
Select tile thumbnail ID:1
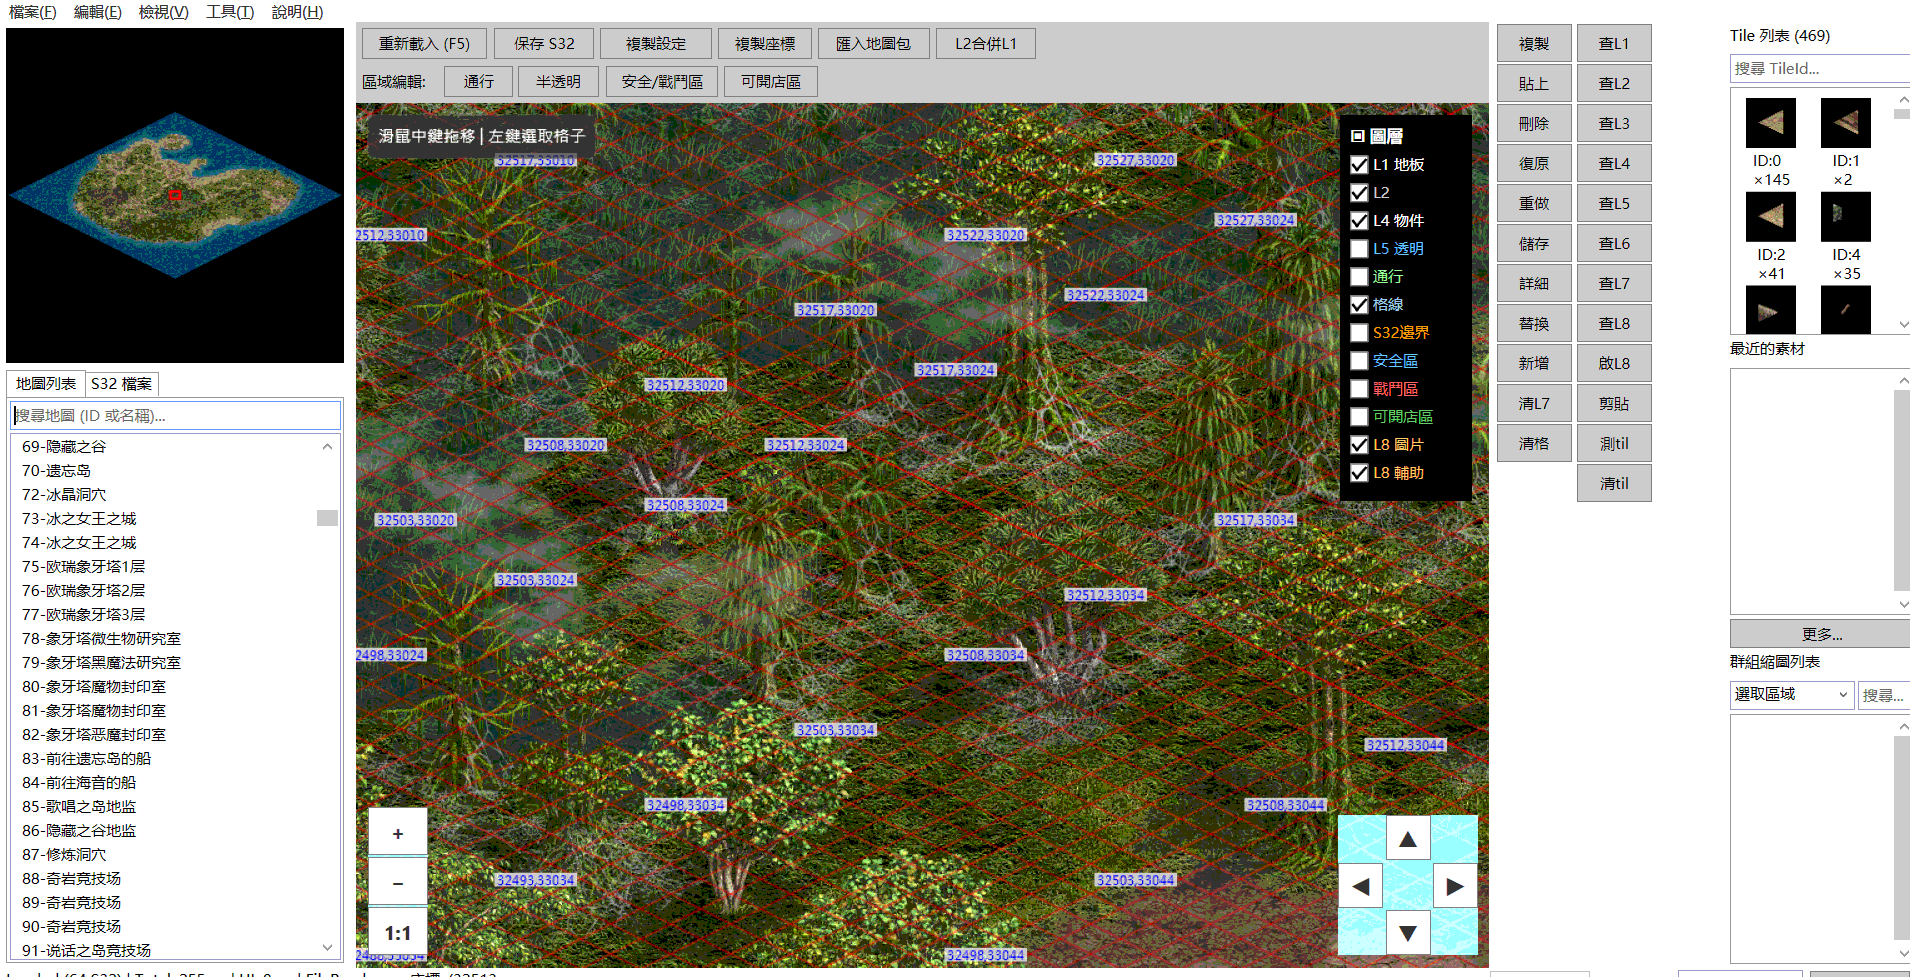(x=1846, y=123)
